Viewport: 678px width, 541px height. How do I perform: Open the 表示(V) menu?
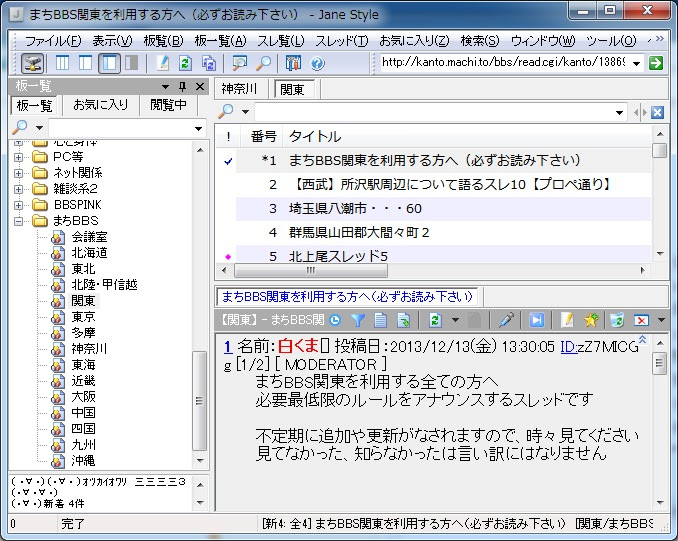(x=112, y=41)
